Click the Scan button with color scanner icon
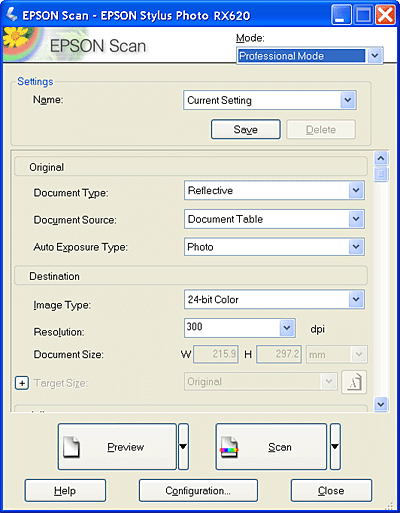Screen dimensions: 400x513 pyautogui.click(x=271, y=447)
